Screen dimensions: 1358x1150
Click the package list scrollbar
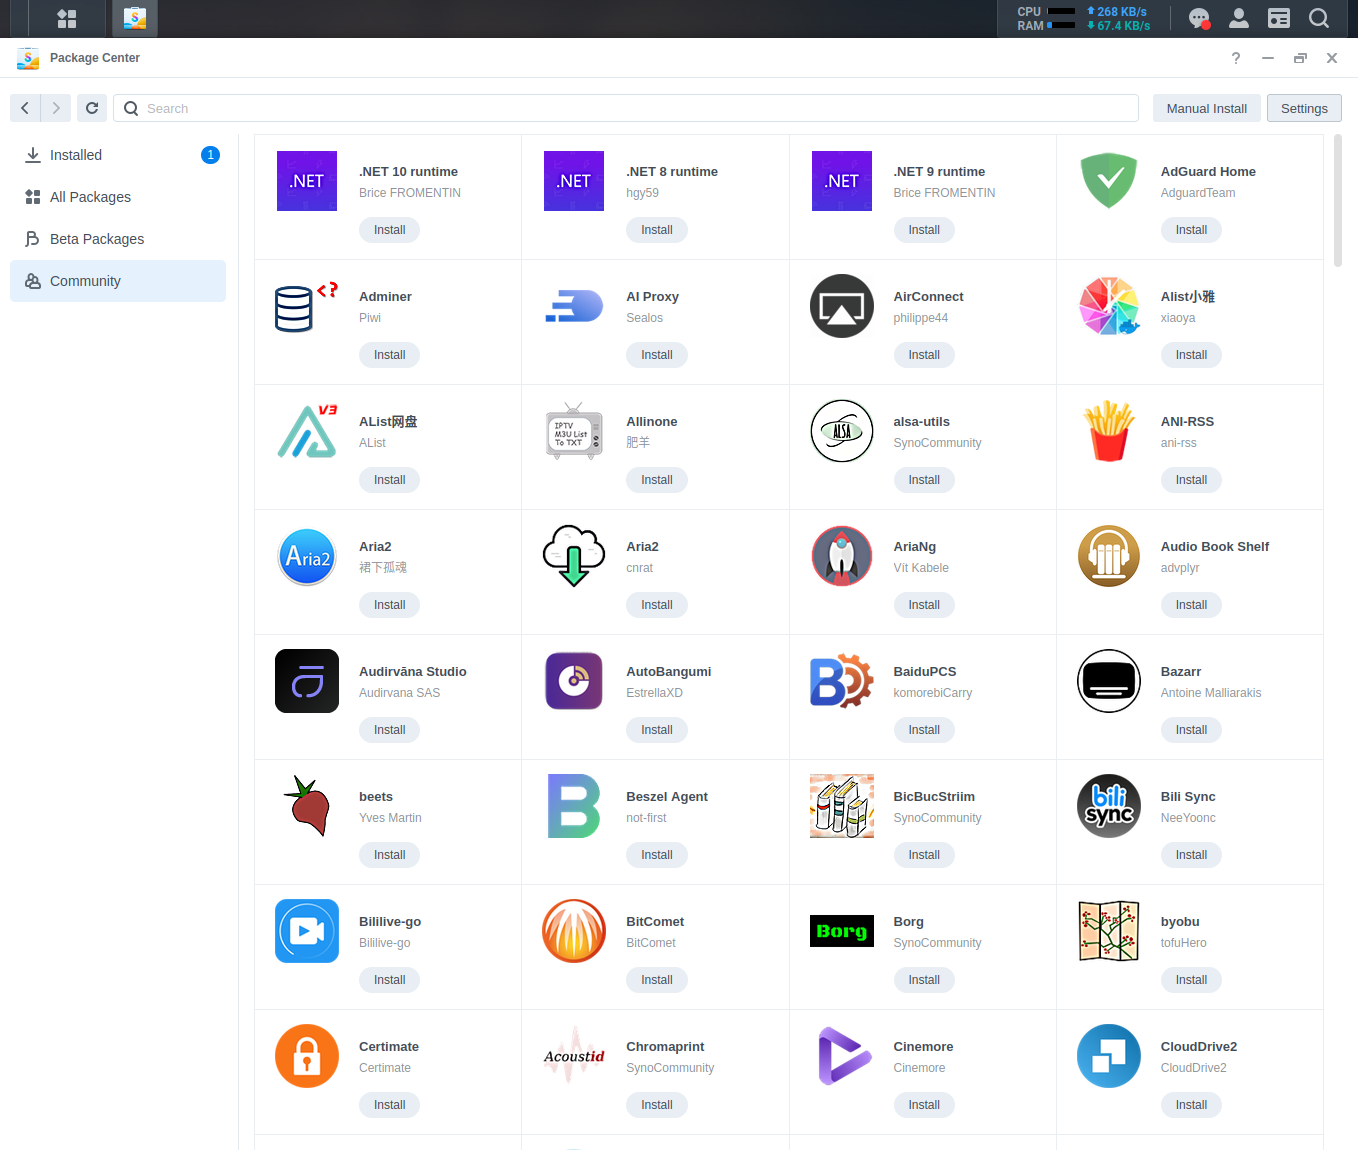point(1338,201)
